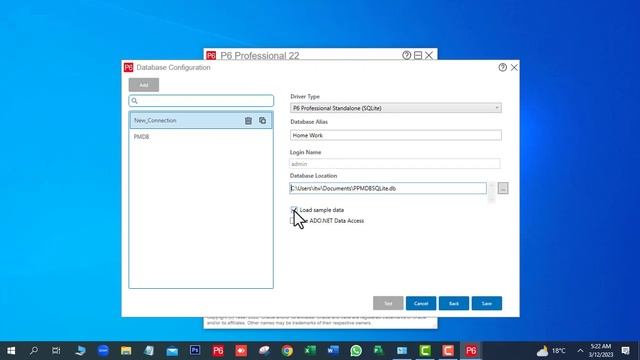
Task: Click the Test button
Action: 388,303
